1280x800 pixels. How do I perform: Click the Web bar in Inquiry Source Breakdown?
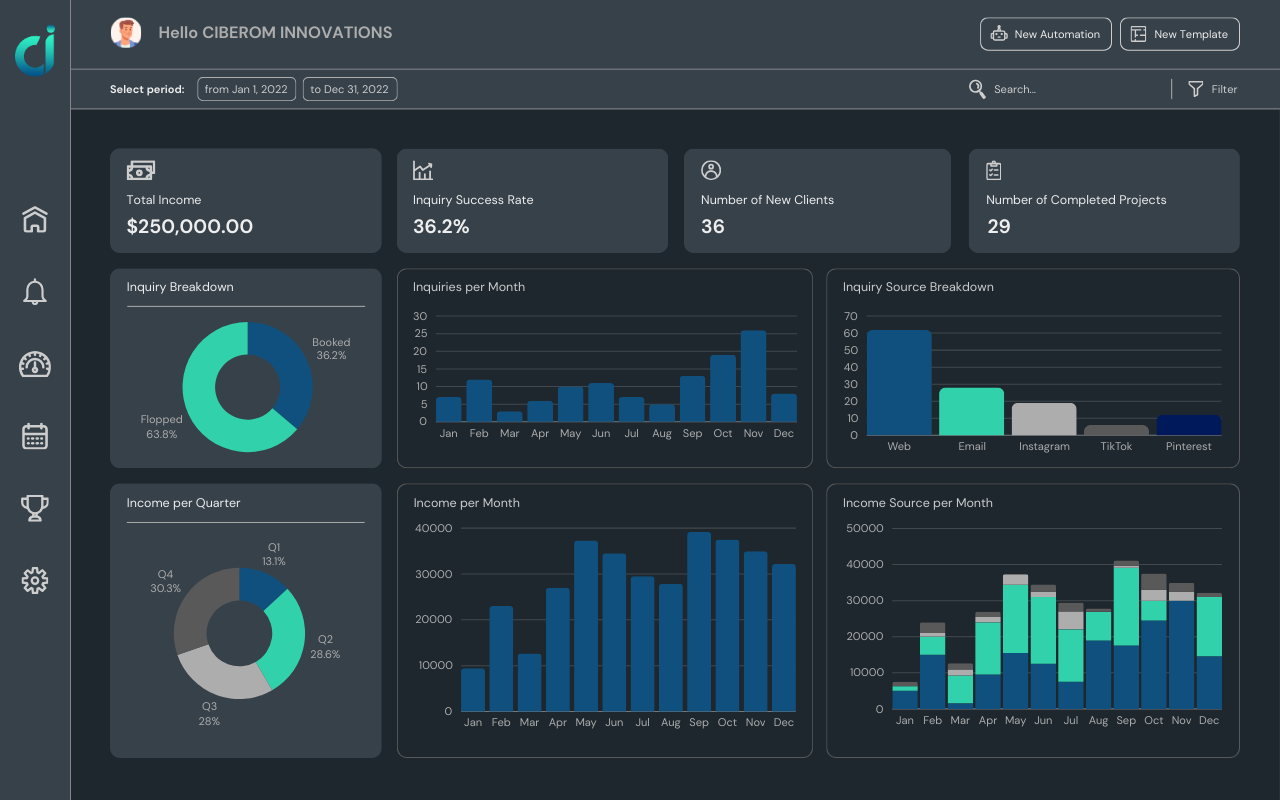pos(899,383)
